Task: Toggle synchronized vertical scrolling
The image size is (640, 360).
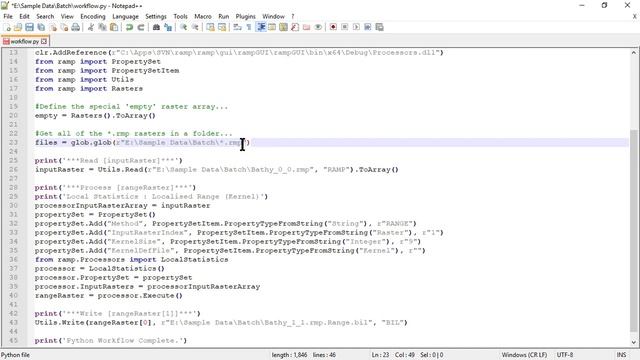Action: [x=210, y=27]
